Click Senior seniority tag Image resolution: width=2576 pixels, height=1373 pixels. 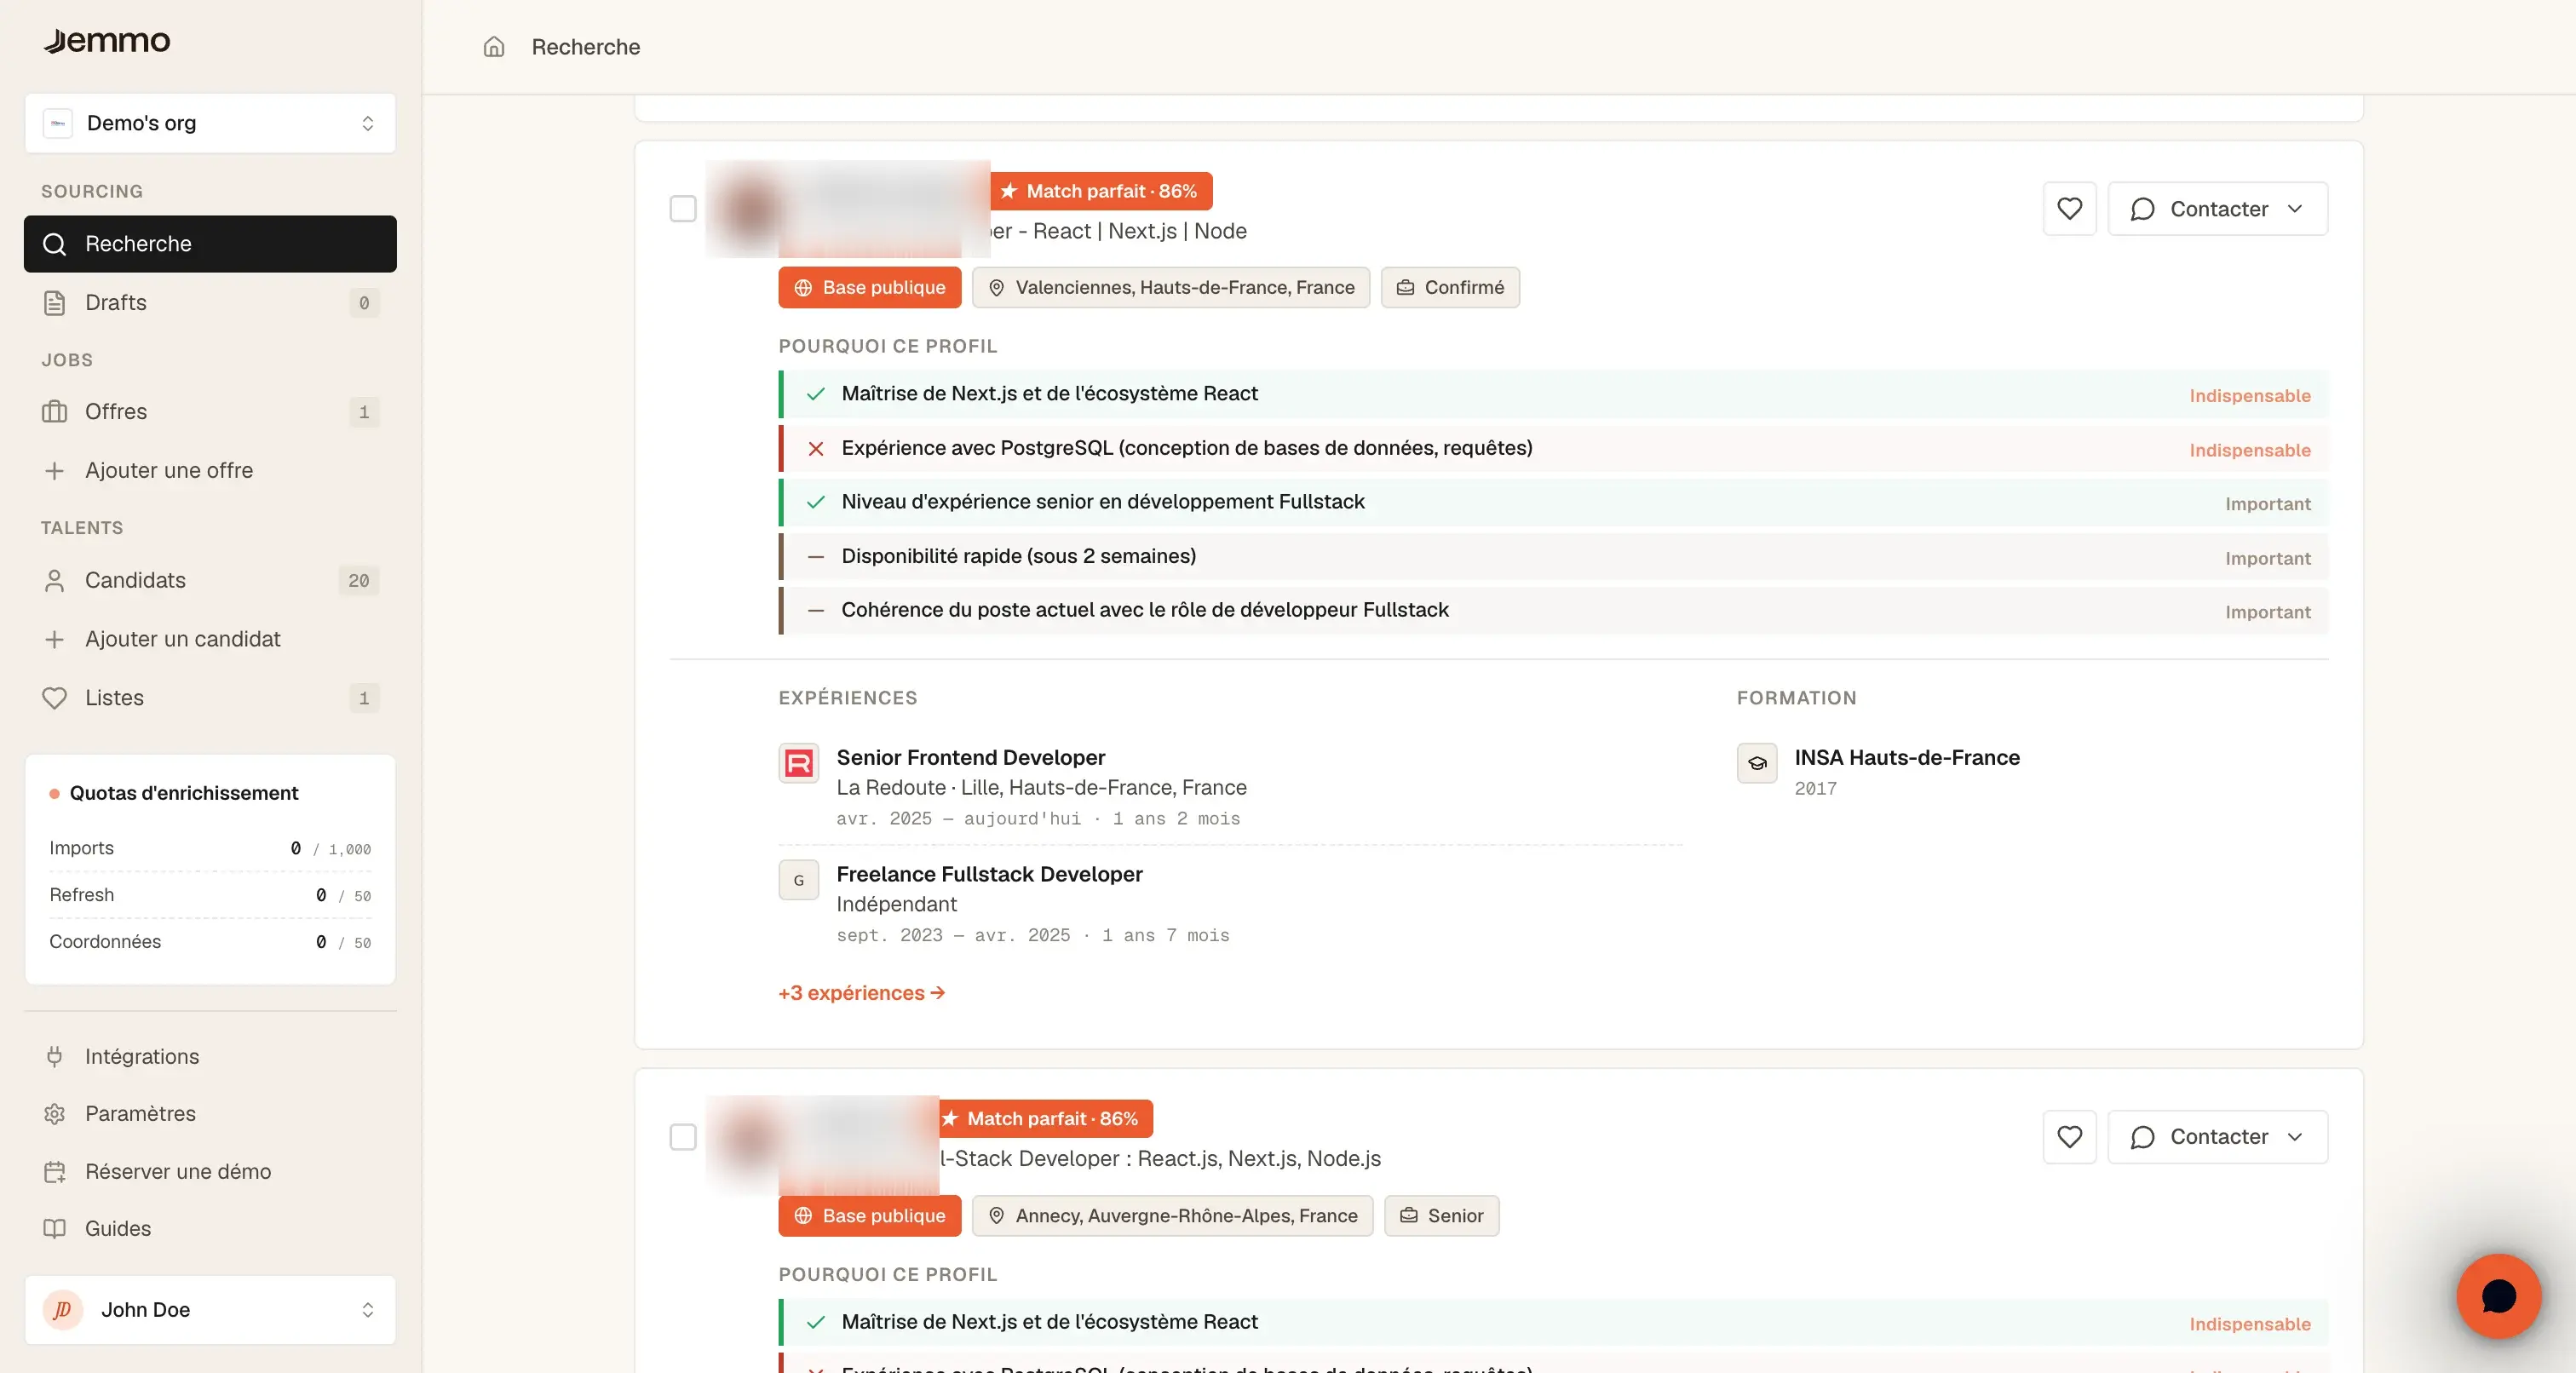[1441, 1216]
